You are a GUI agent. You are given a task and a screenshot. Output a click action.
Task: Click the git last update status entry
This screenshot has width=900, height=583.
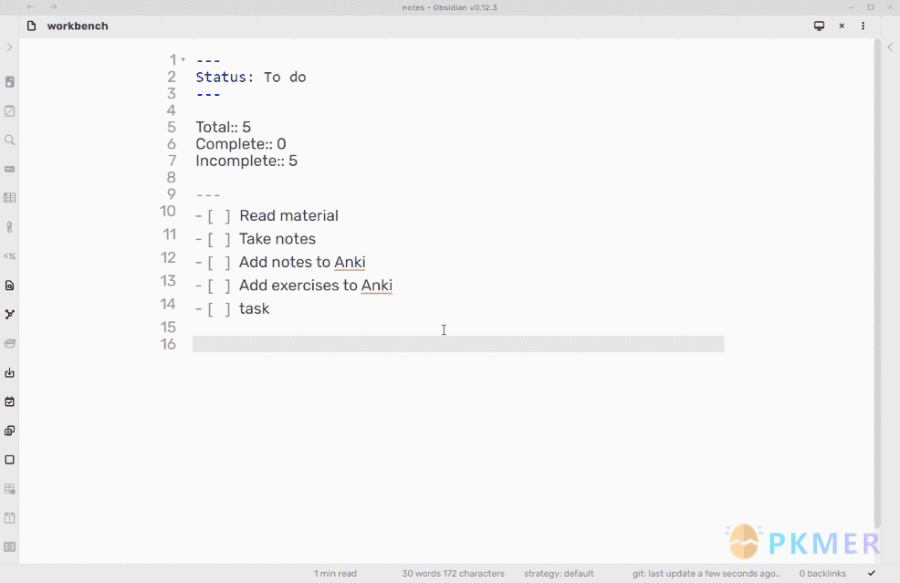point(706,573)
